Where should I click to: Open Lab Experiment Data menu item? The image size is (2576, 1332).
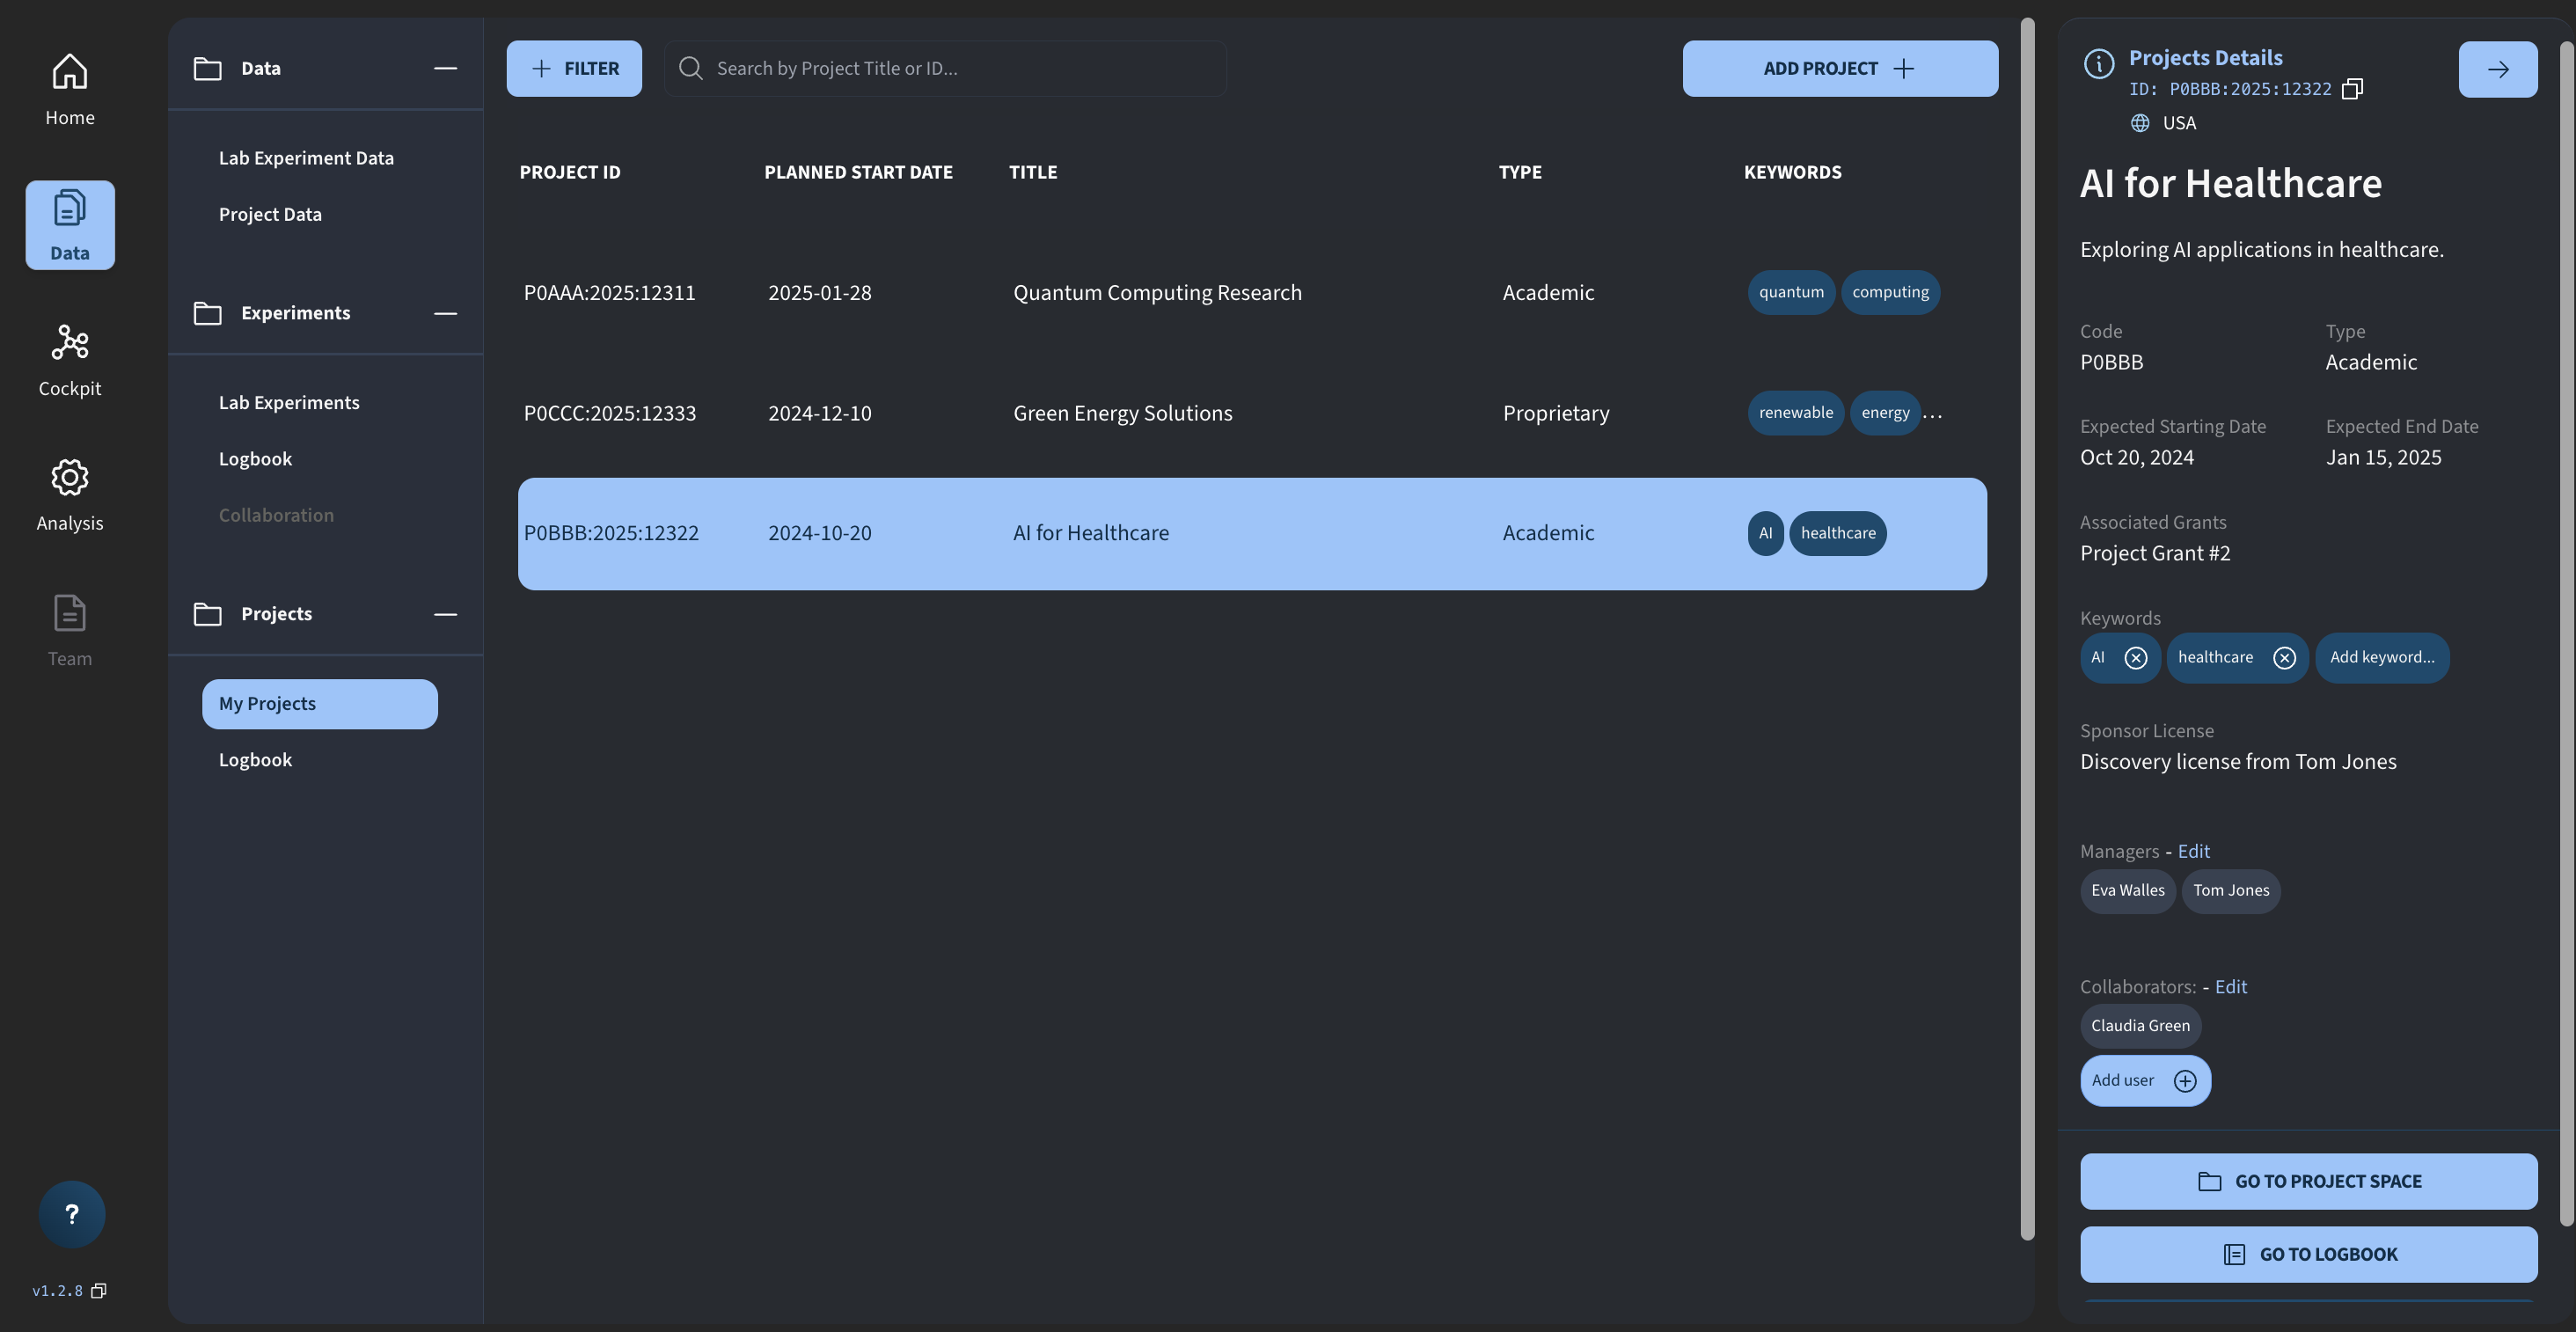306,158
